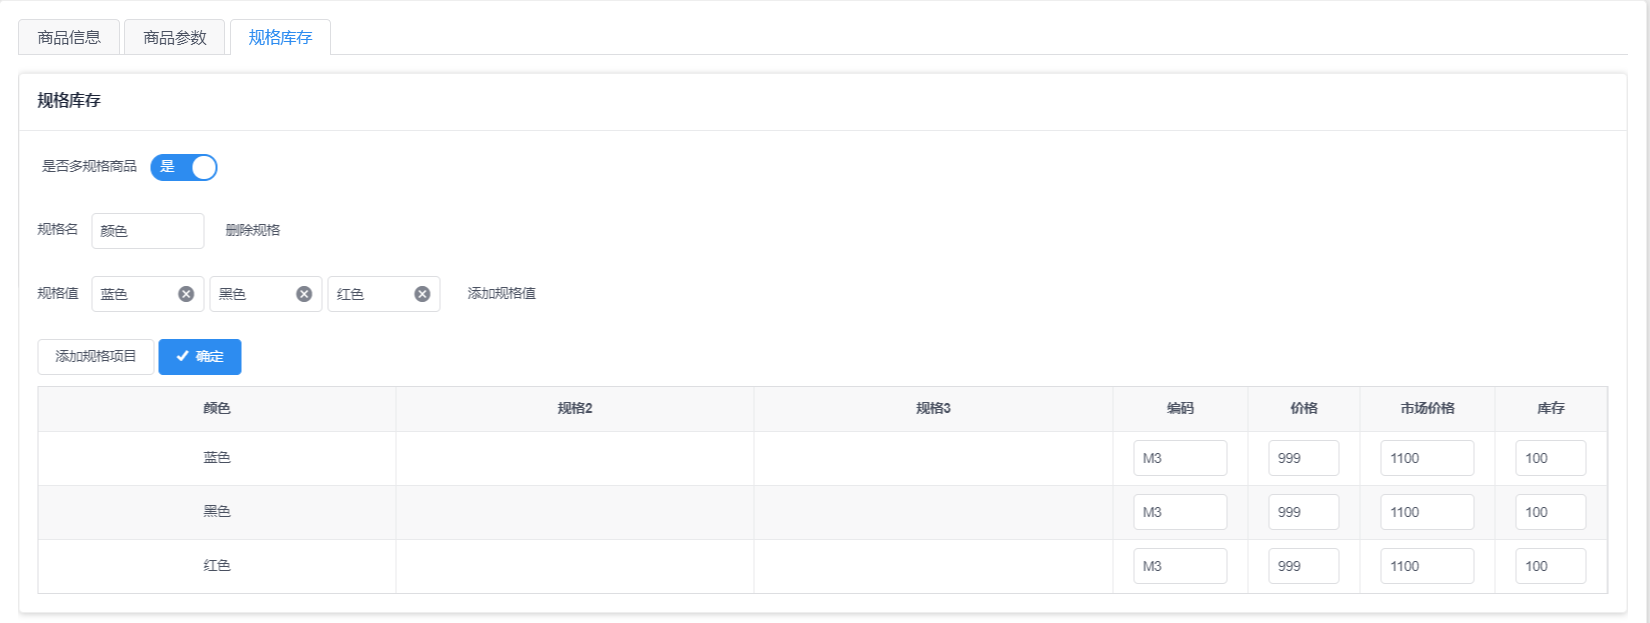Edit the 红色 row 库存 field
This screenshot has height=623, width=1650.
pos(1550,566)
